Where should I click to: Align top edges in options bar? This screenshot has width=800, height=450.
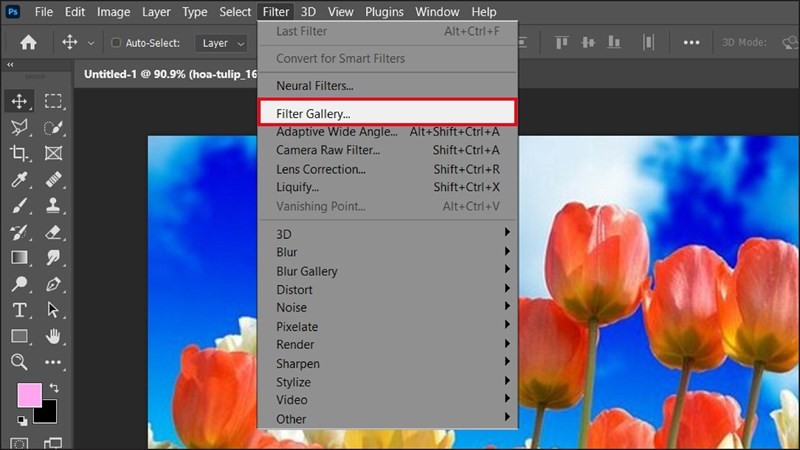[562, 42]
